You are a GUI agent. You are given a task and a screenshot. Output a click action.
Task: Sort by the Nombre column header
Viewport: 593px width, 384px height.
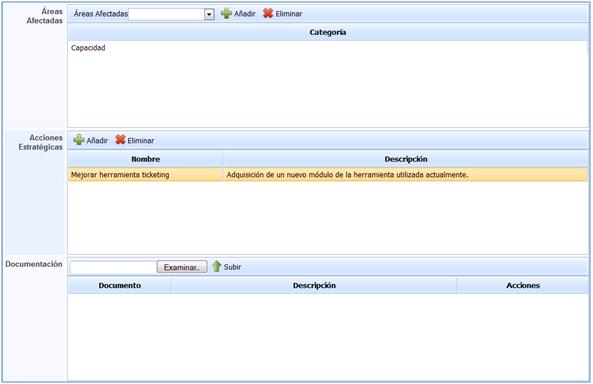(x=145, y=159)
